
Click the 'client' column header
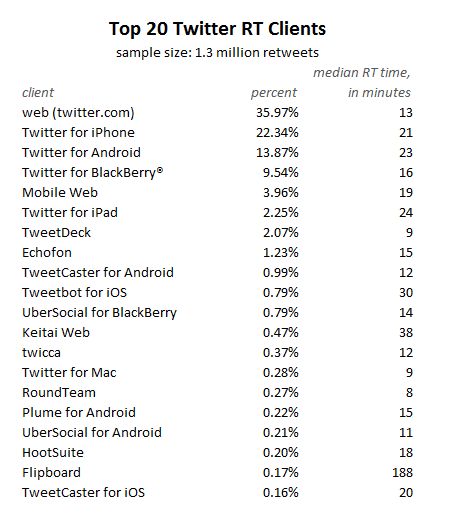(38, 92)
